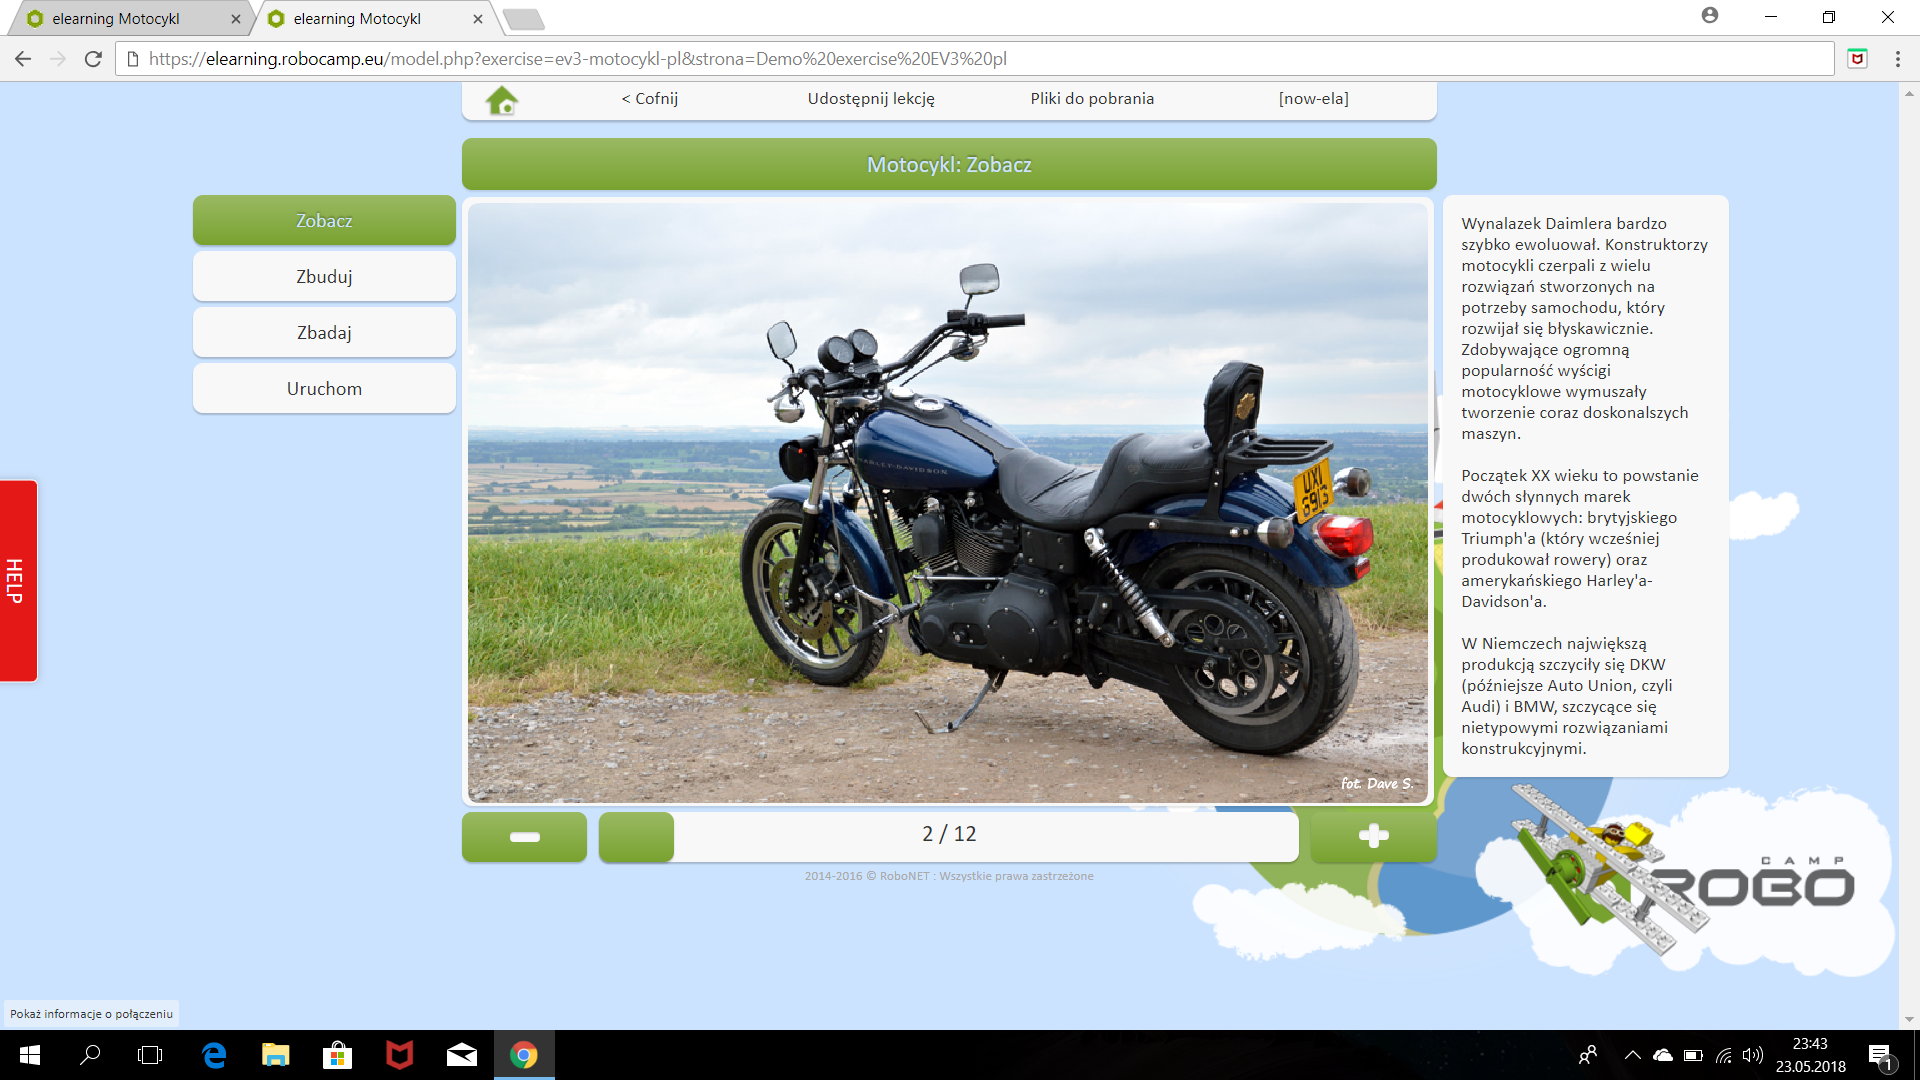The width and height of the screenshot is (1920, 1080).
Task: Click the second elearning Motocykl tab title
Action: click(357, 18)
